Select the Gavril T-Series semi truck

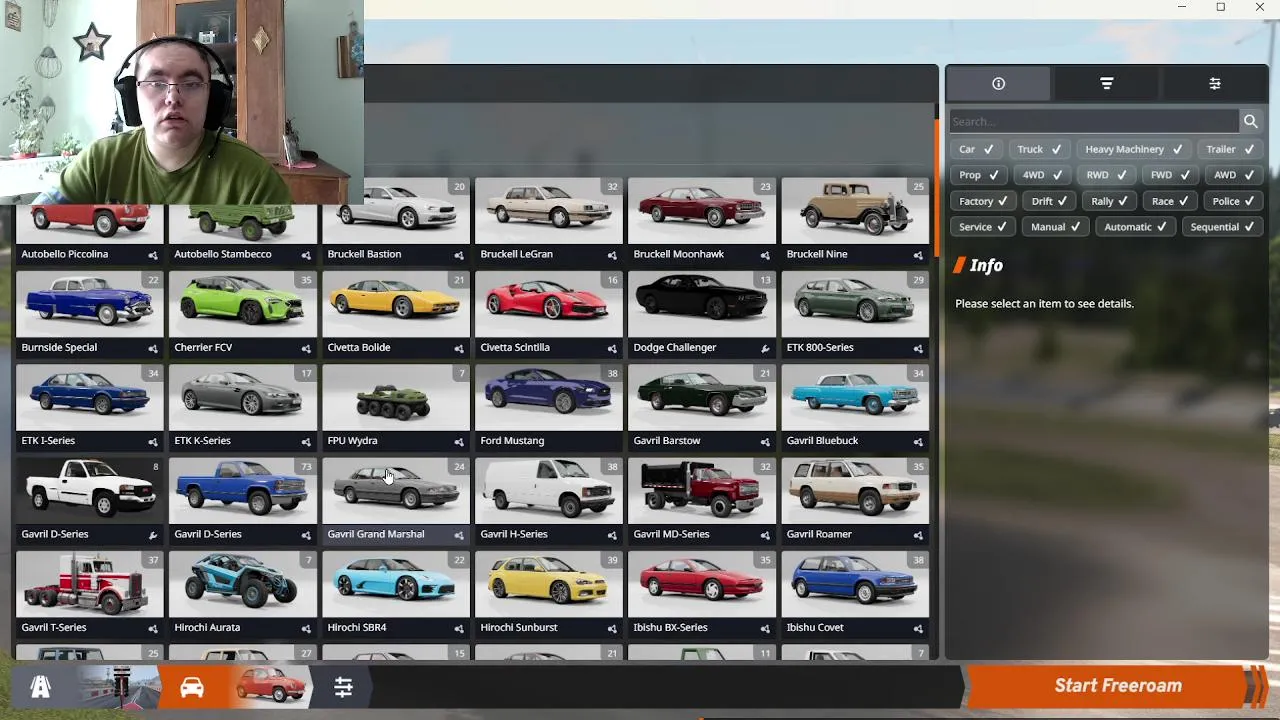[x=89, y=585]
